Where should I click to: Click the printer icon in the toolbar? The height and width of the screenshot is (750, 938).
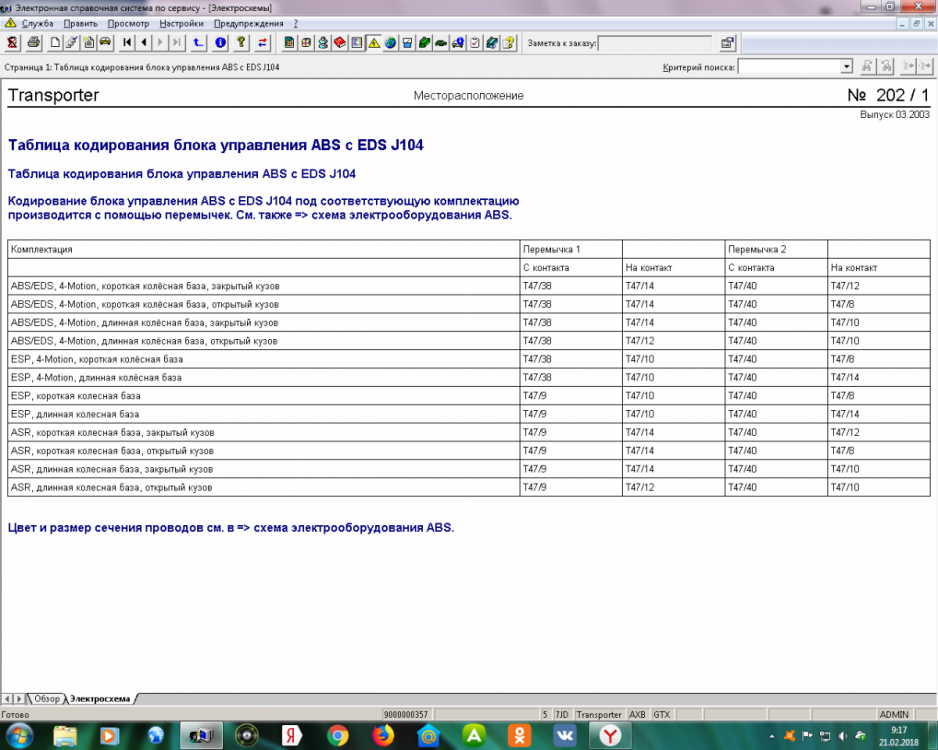coord(34,42)
